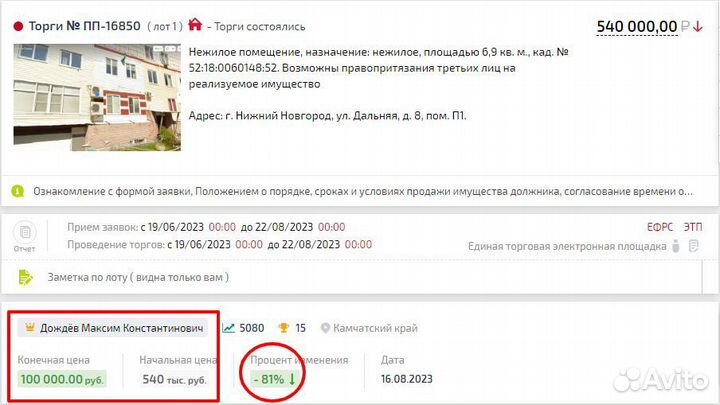
Task: Open the ЕФРС link
Action: 660,227
